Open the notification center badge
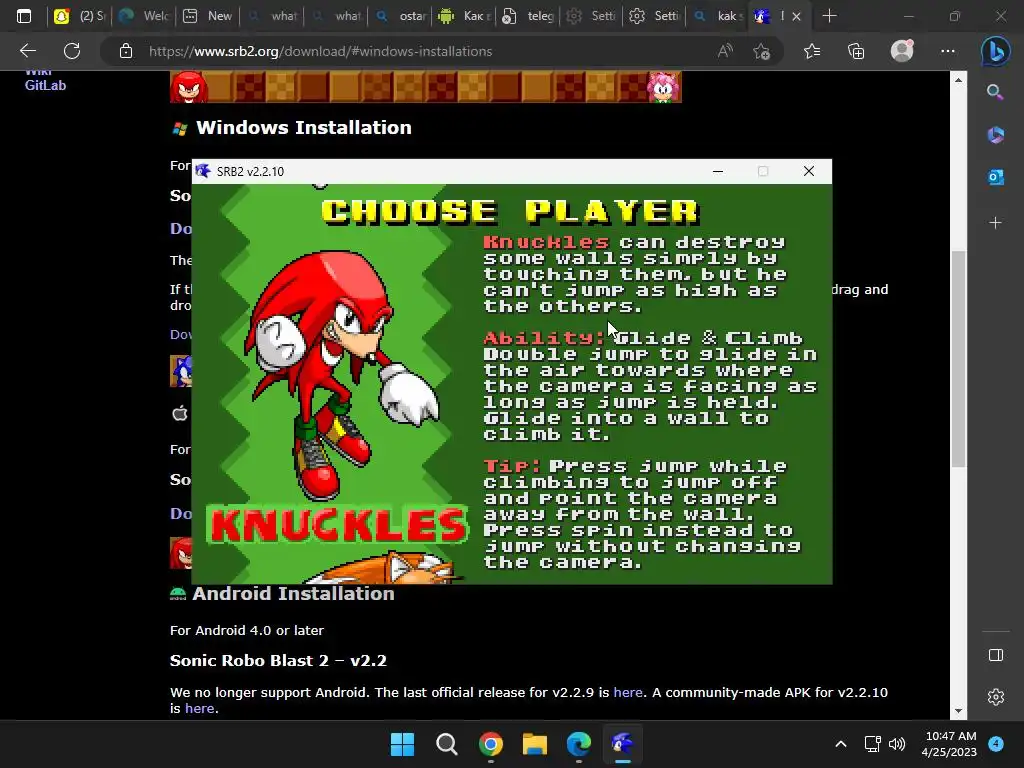The height and width of the screenshot is (768, 1024). [996, 744]
